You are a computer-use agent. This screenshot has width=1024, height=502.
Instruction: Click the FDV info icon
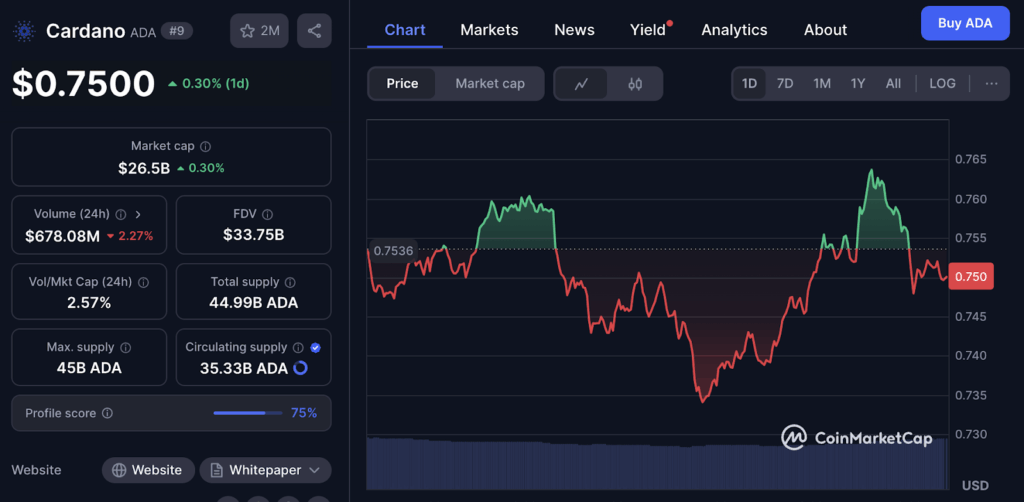click(268, 214)
